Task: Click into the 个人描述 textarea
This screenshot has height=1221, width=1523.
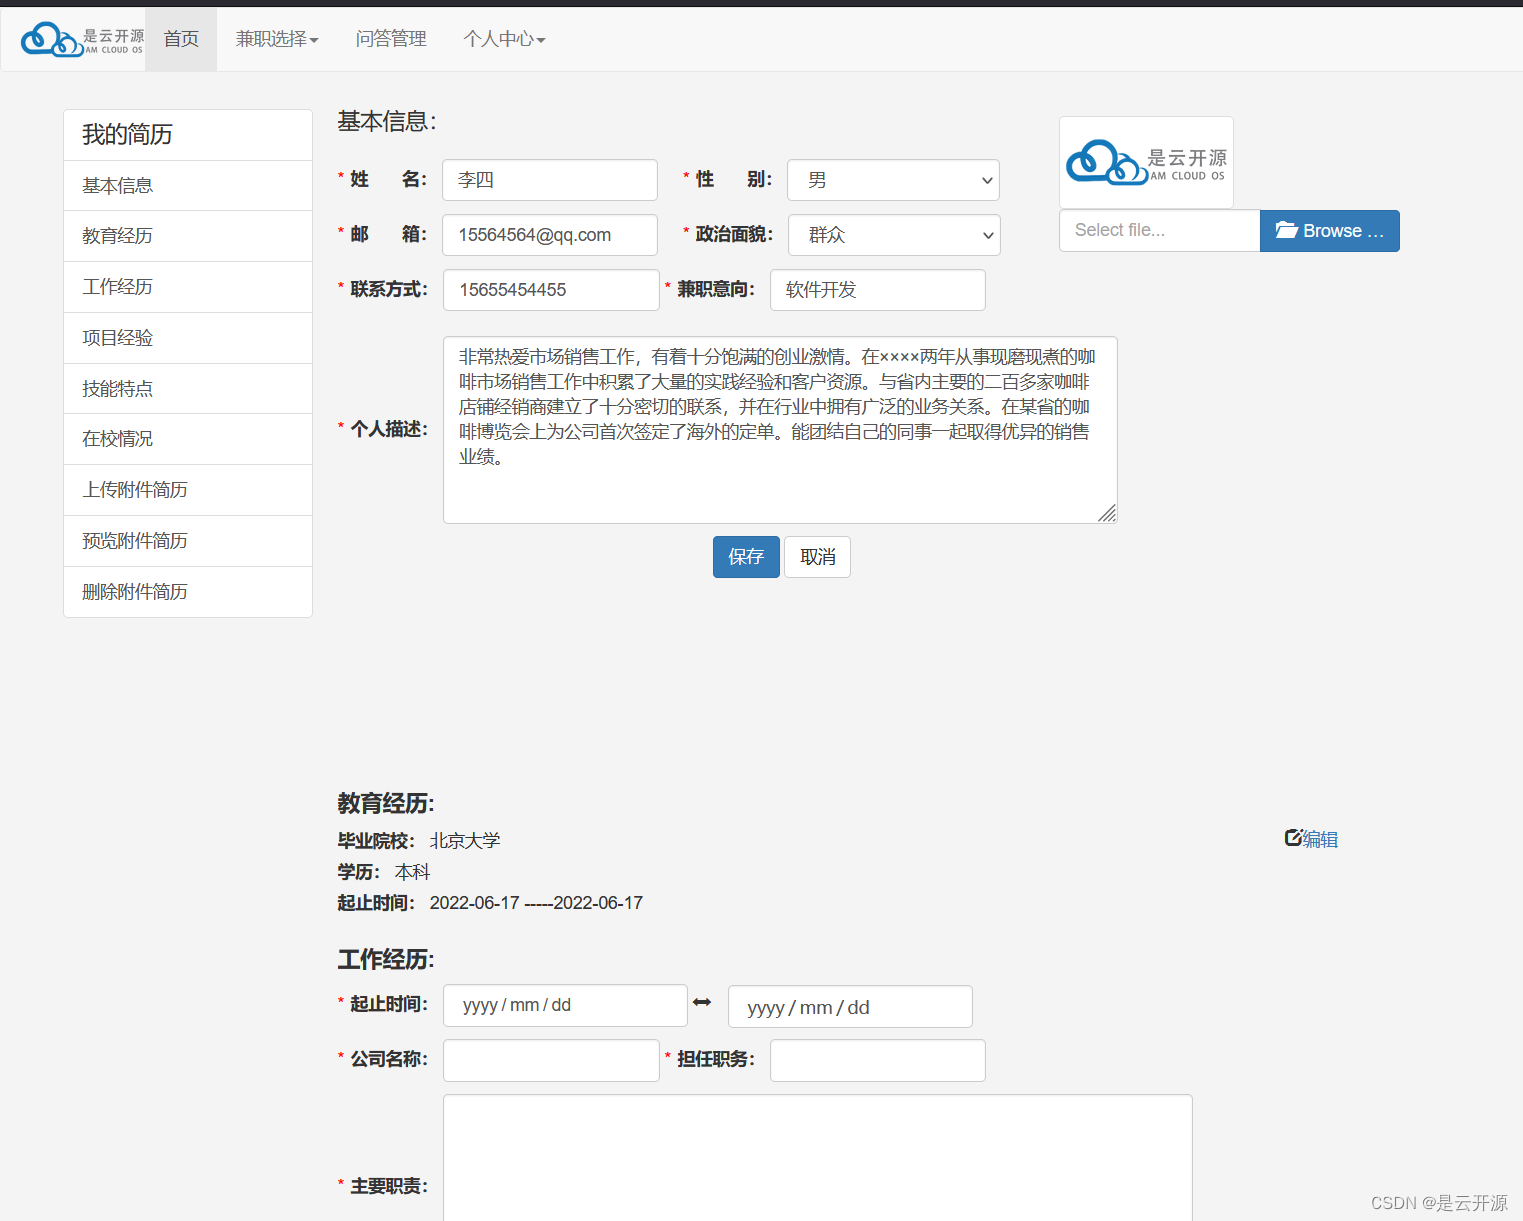Action: [780, 430]
